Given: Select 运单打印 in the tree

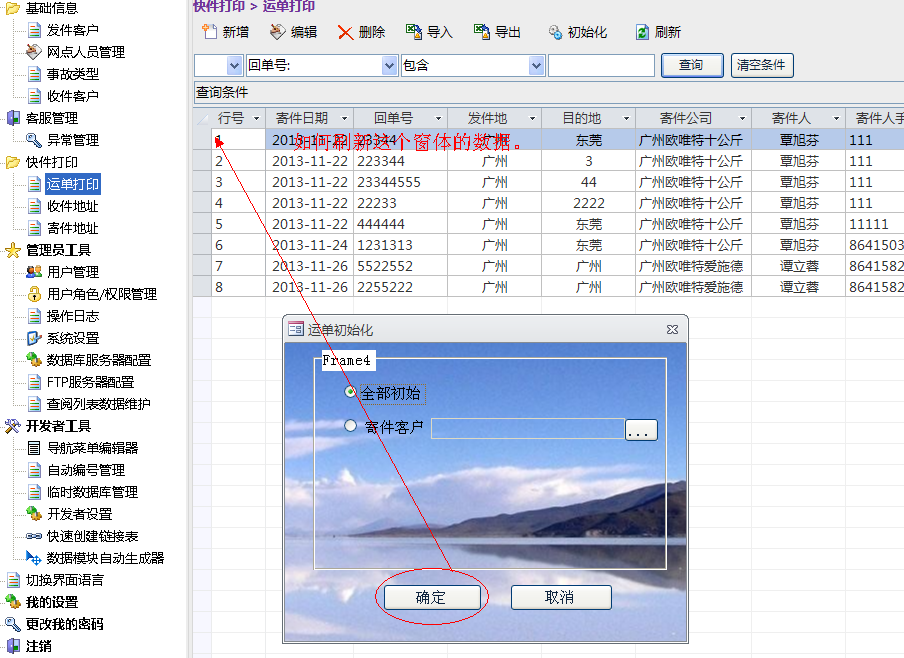Looking at the screenshot, I should click(73, 184).
